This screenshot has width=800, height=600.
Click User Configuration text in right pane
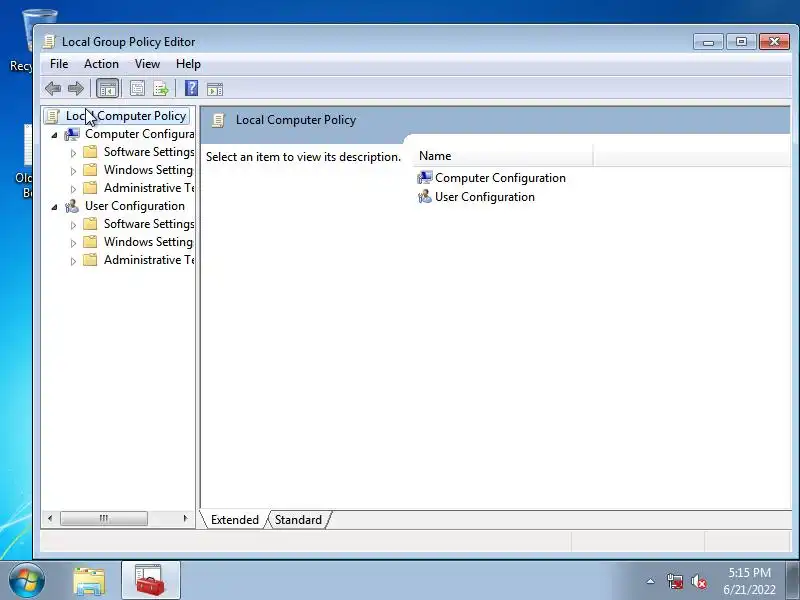(x=485, y=197)
